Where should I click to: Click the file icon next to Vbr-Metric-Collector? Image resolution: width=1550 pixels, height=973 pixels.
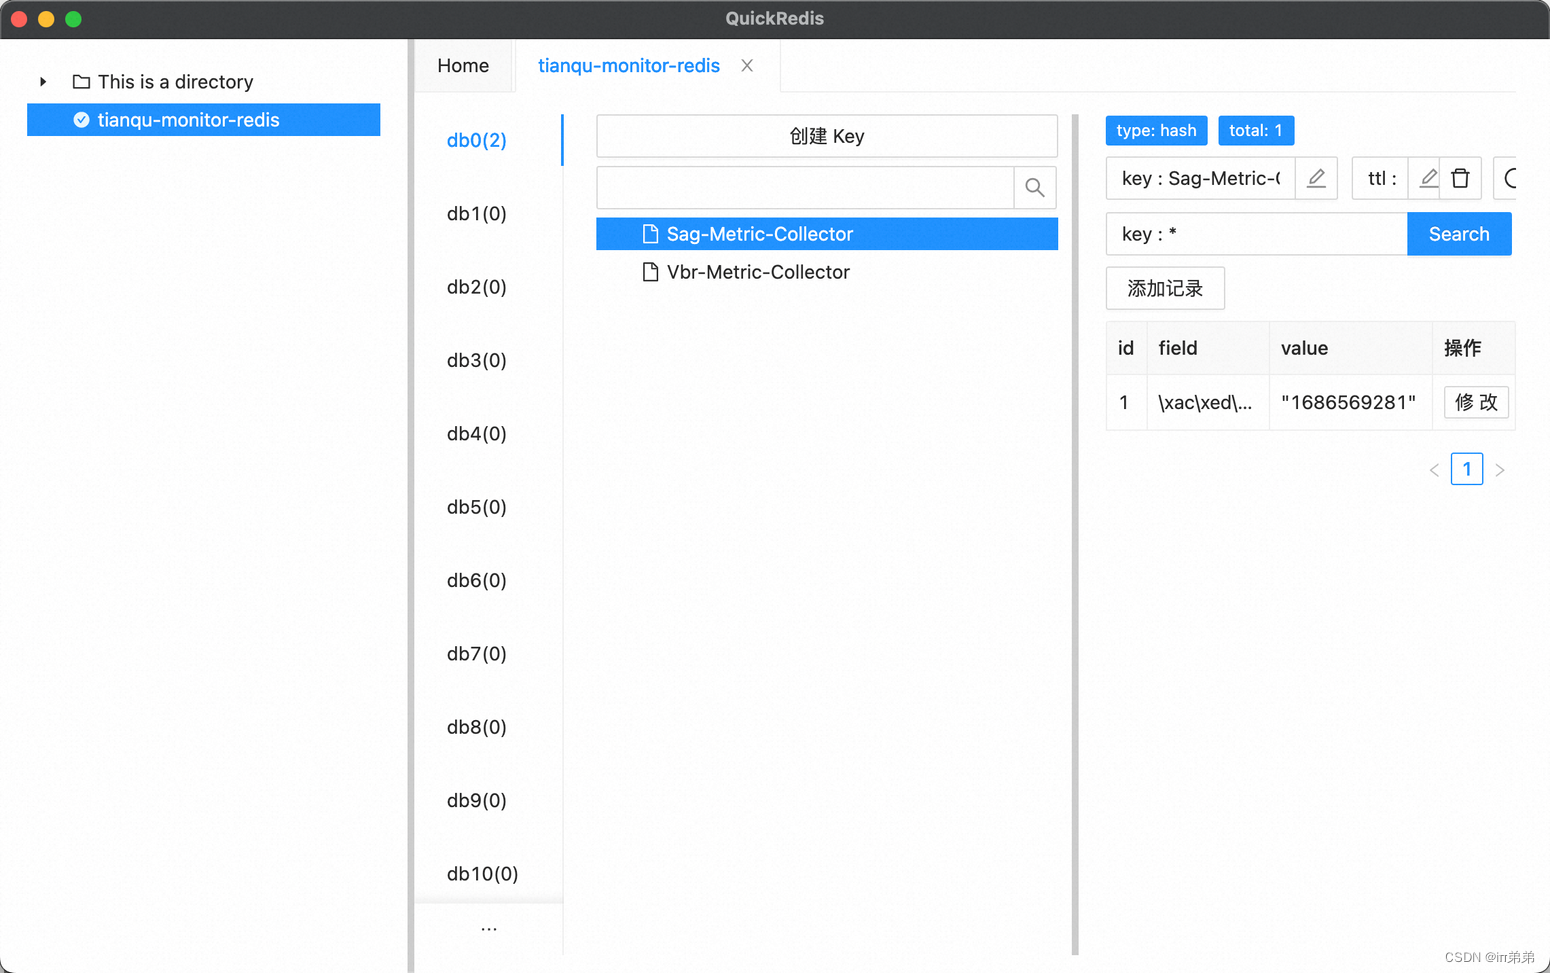pos(650,272)
